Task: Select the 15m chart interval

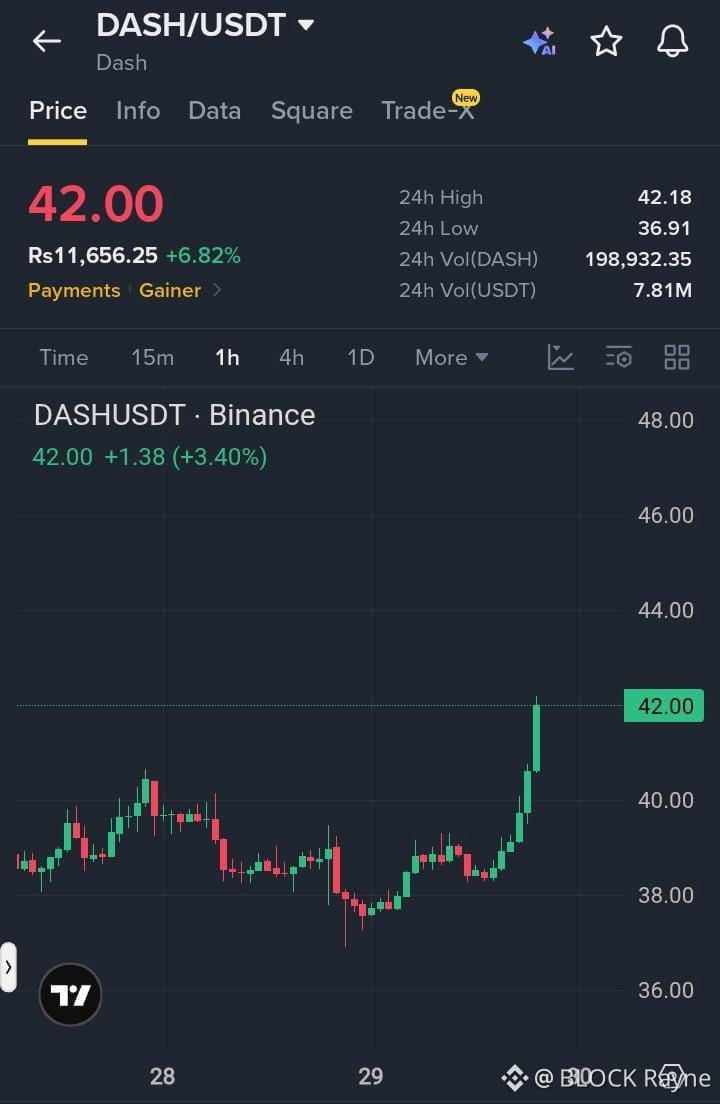Action: pyautogui.click(x=152, y=357)
